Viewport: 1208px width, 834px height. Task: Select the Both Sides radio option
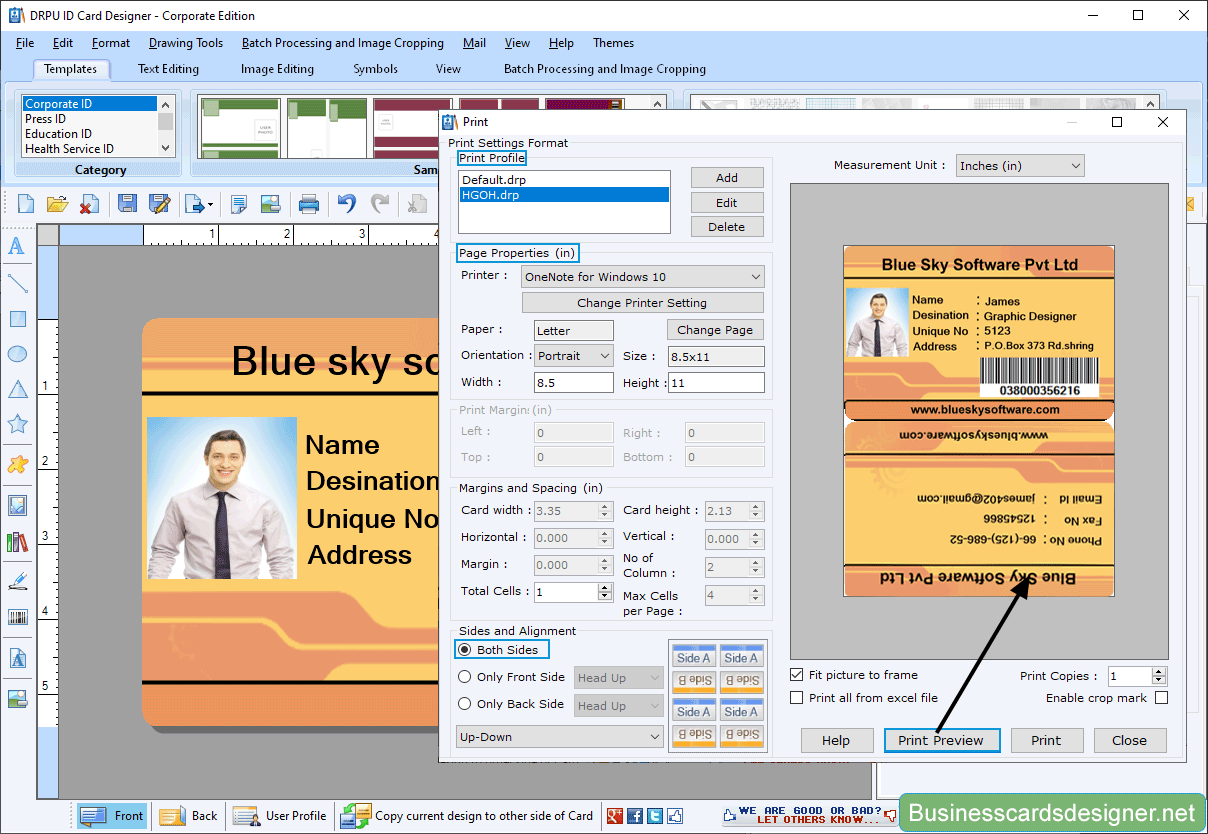click(x=465, y=650)
